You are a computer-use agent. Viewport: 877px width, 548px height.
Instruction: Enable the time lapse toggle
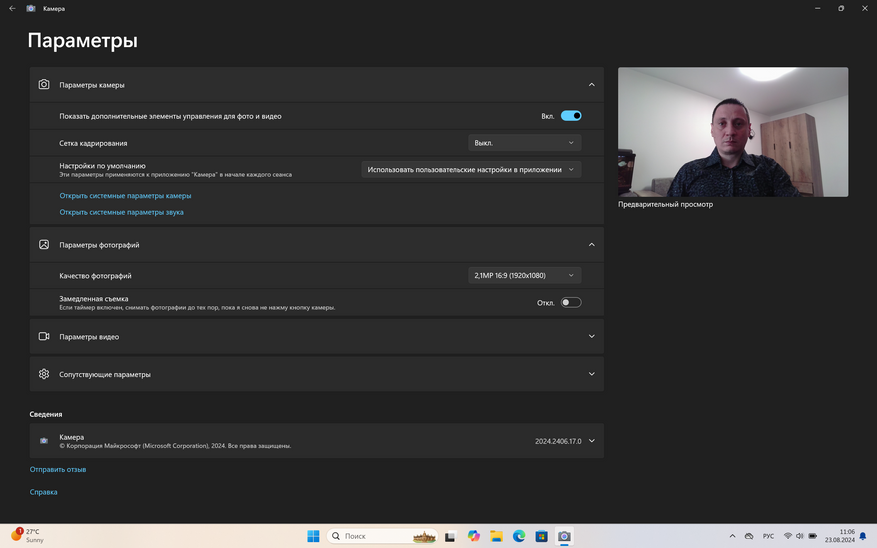click(571, 302)
